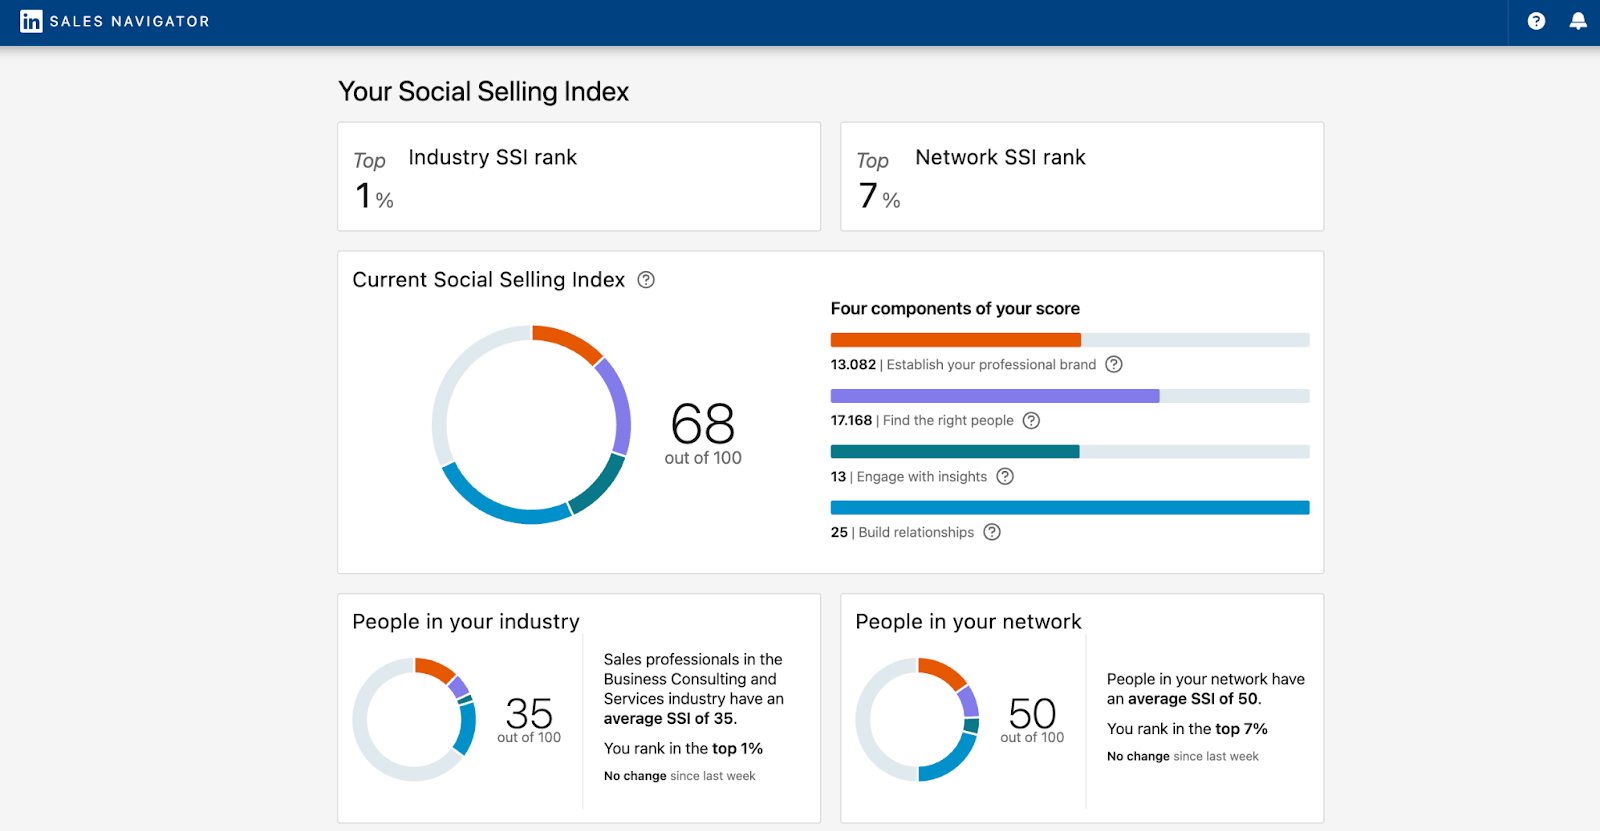The height and width of the screenshot is (831, 1600).
Task: Click help icon for Establish your professional brand
Action: tap(1114, 364)
